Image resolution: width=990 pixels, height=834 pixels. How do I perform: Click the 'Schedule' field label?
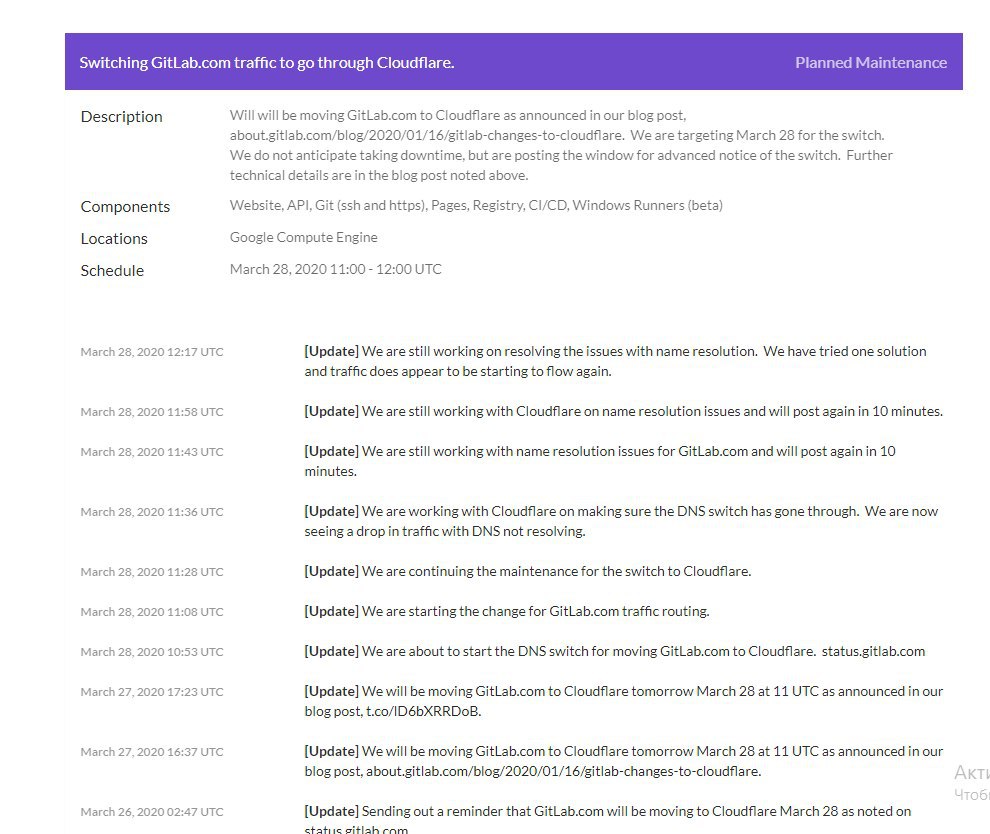tap(112, 270)
